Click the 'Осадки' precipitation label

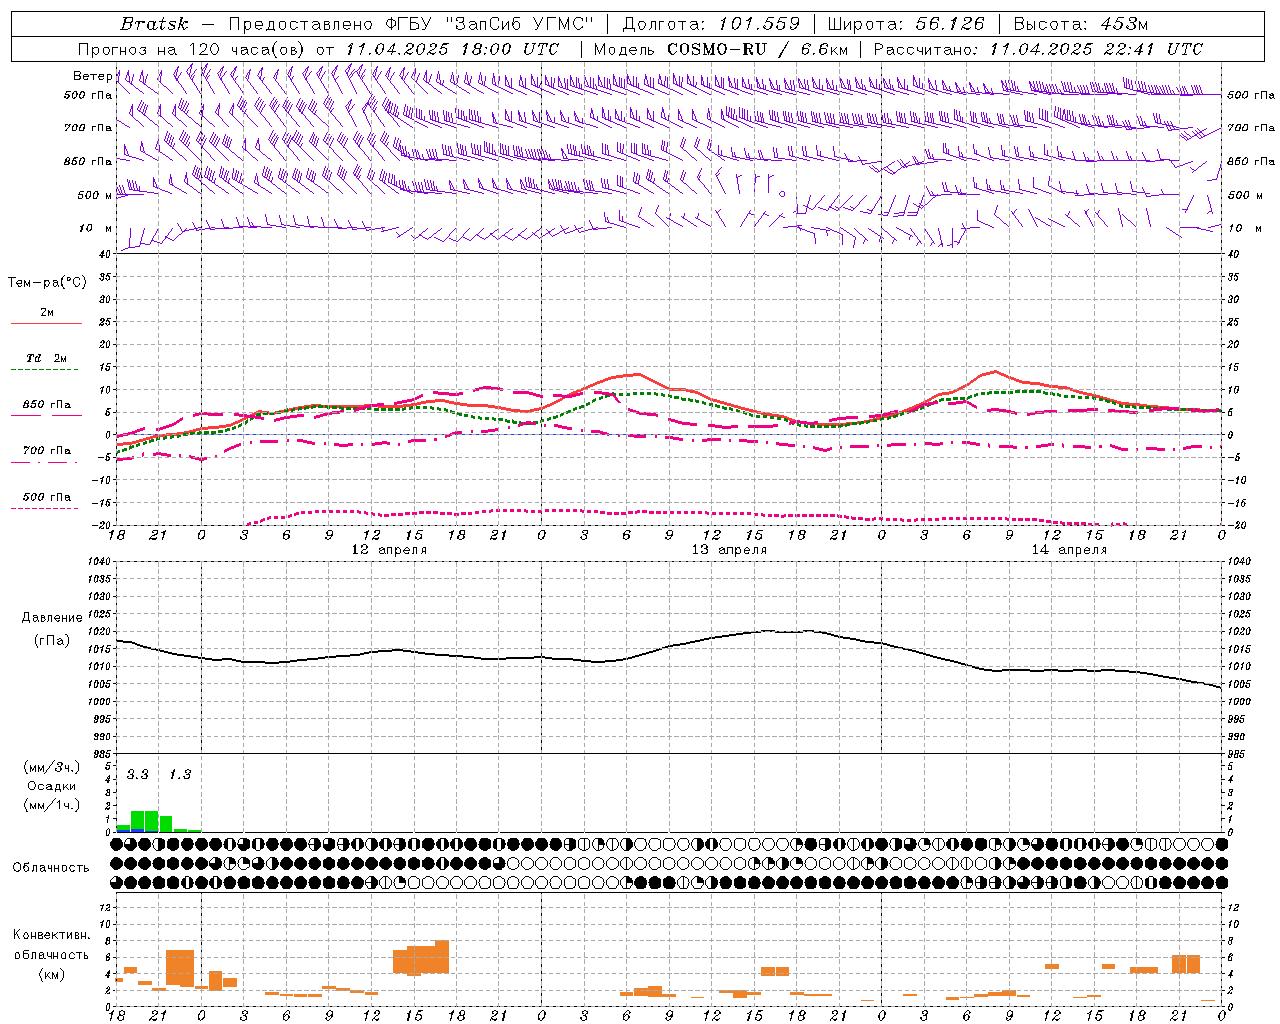pos(52,786)
